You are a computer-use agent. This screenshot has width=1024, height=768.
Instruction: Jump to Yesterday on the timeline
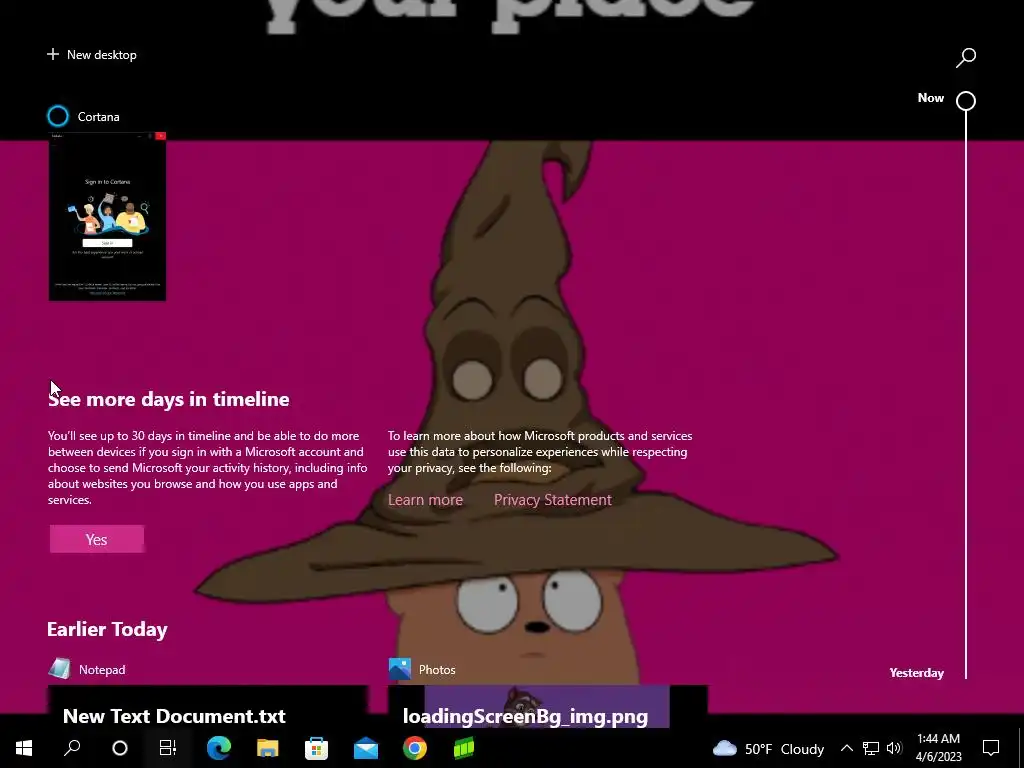[x=916, y=673]
